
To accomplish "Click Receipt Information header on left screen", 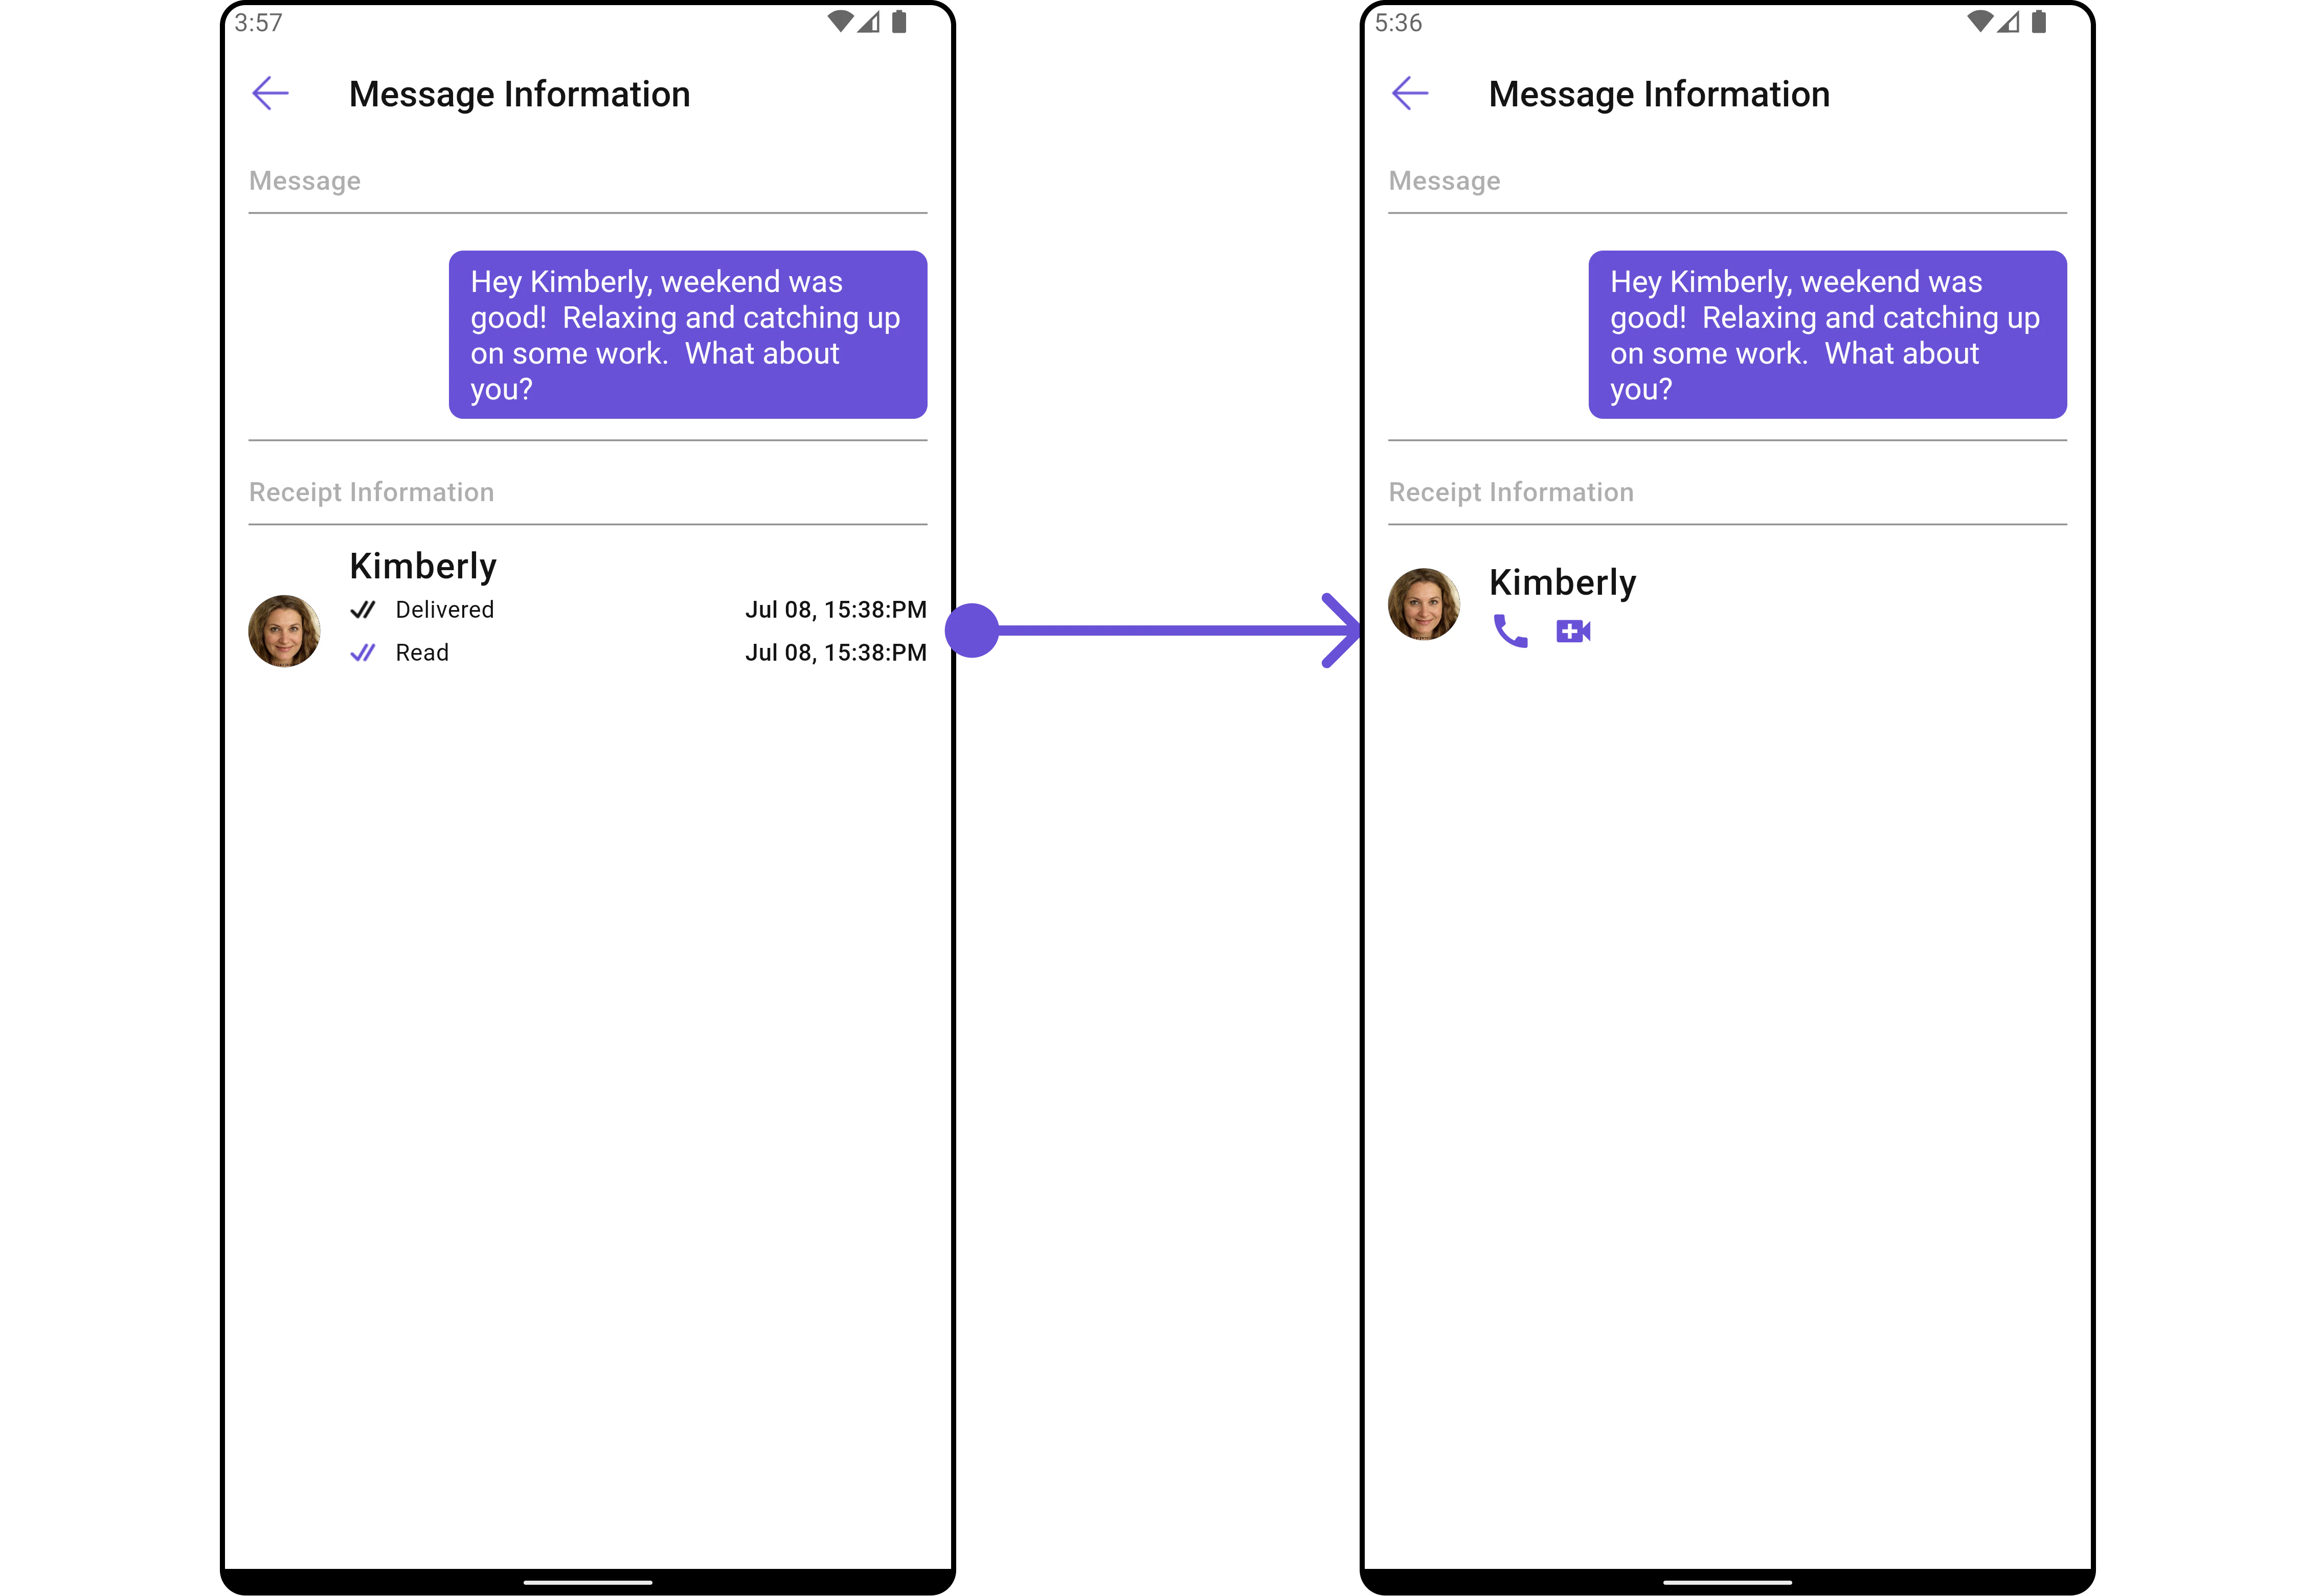I will click(x=371, y=492).
